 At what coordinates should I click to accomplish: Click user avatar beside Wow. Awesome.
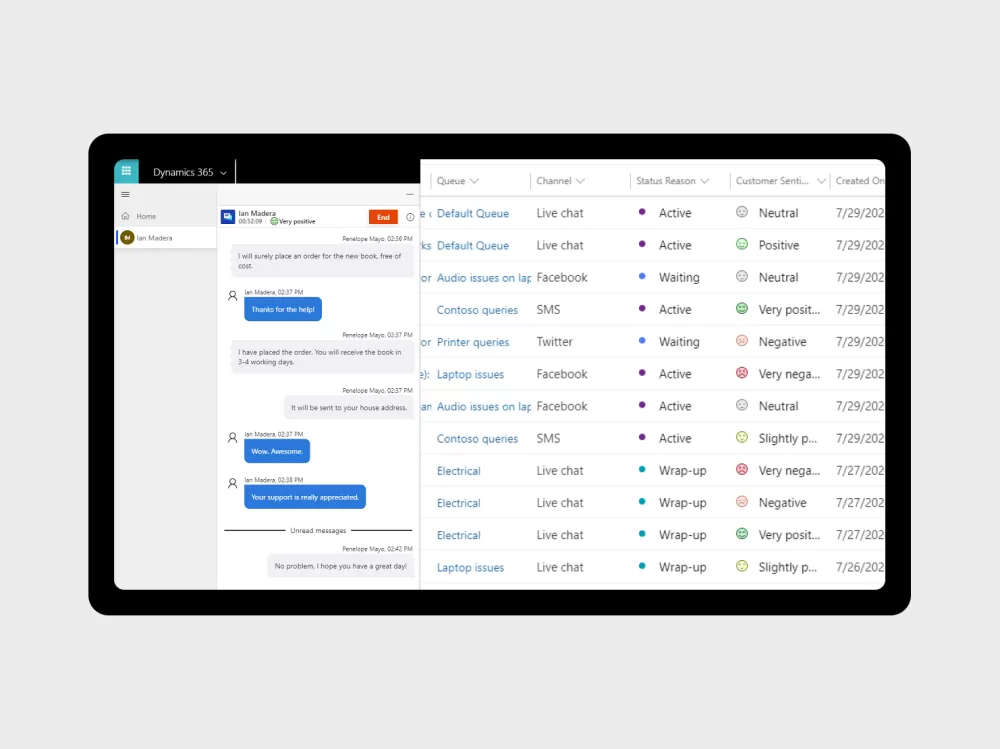click(x=233, y=438)
